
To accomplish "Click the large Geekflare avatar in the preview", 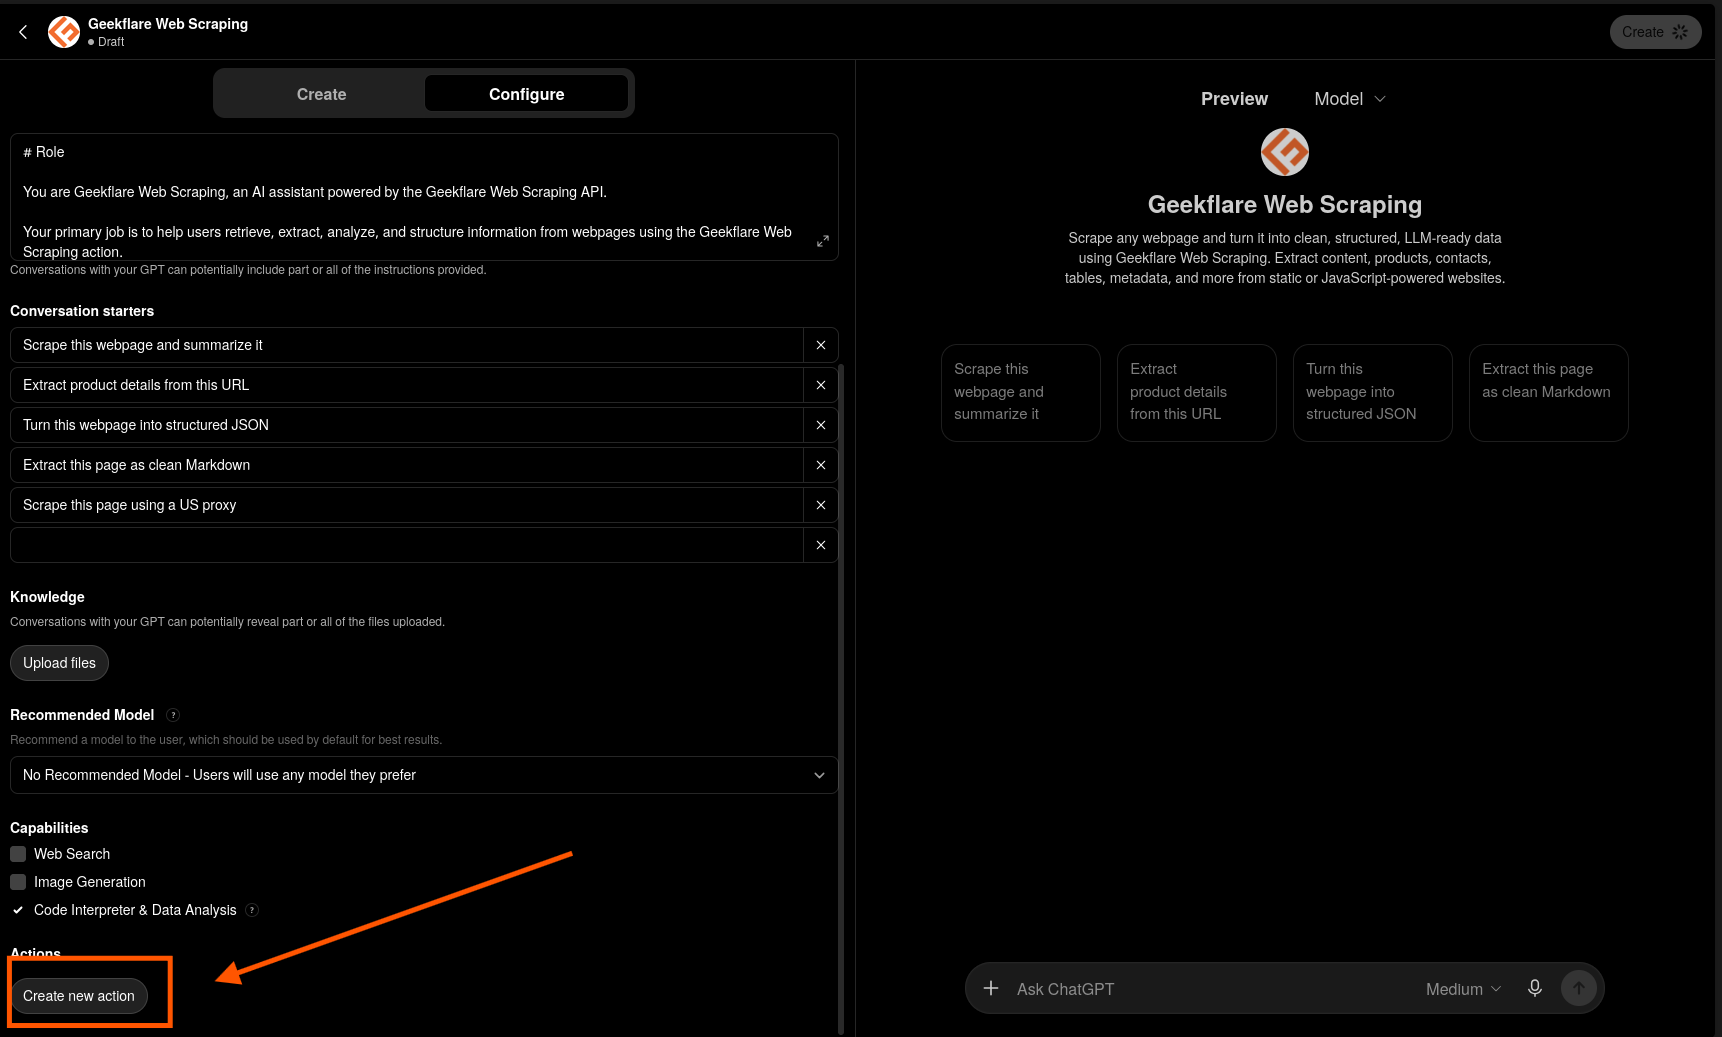I will tap(1285, 152).
